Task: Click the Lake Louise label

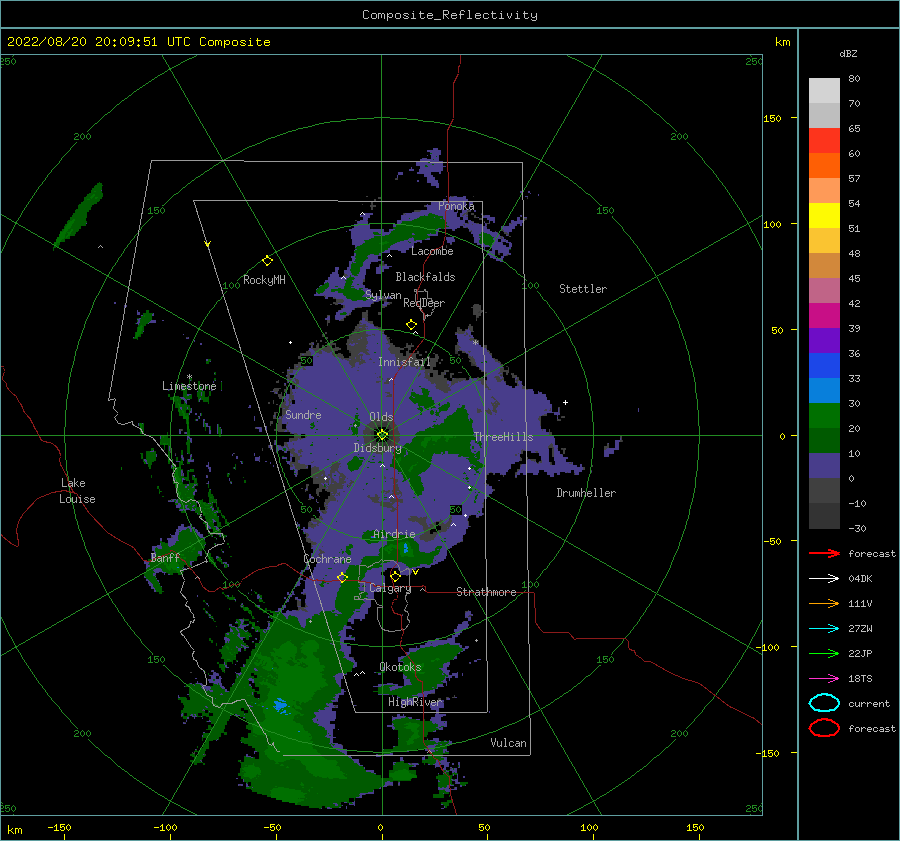Action: click(77, 491)
